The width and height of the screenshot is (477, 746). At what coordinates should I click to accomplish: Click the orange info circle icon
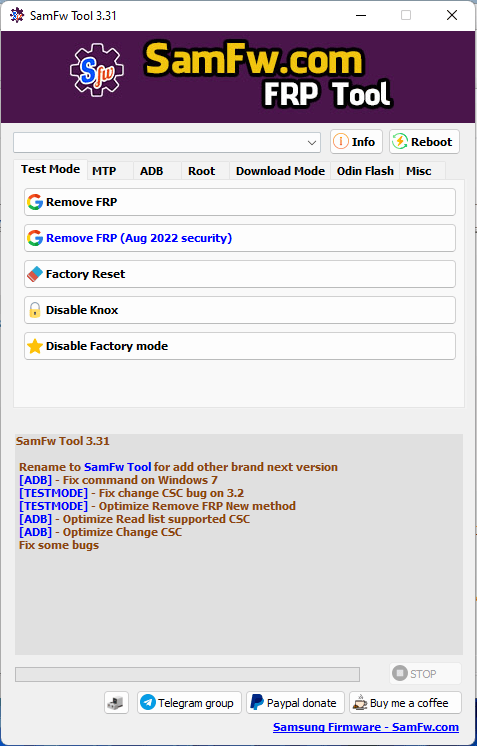pyautogui.click(x=341, y=141)
